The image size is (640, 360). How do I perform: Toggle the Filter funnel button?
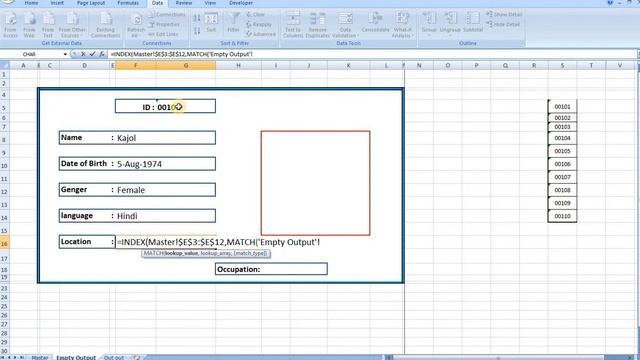233,23
